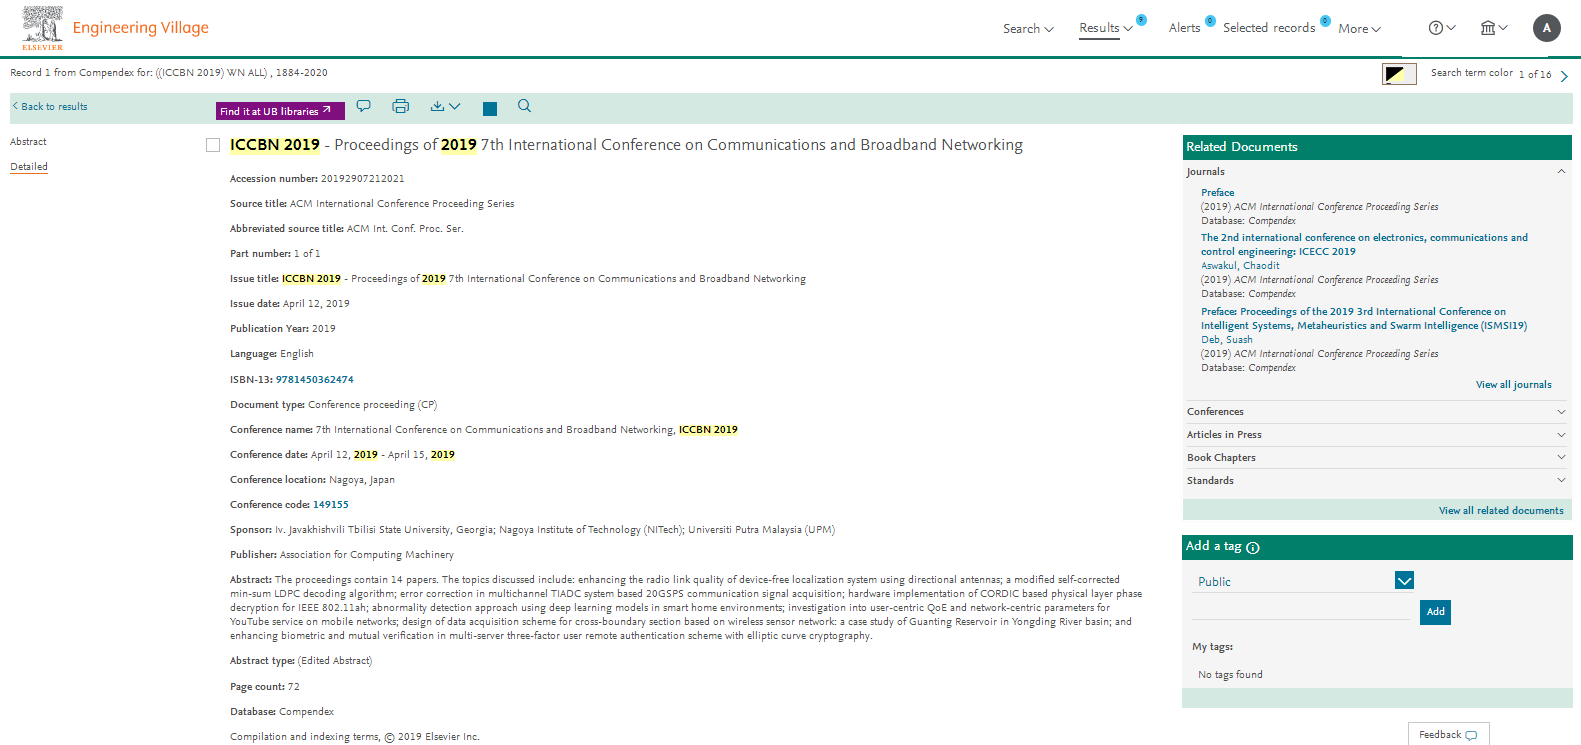Click Find it at UB libraries button
The height and width of the screenshot is (745, 1581).
[x=280, y=111]
